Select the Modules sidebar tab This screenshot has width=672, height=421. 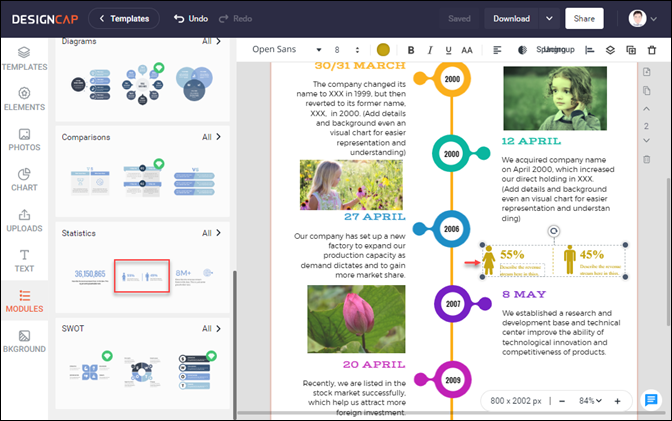click(24, 301)
